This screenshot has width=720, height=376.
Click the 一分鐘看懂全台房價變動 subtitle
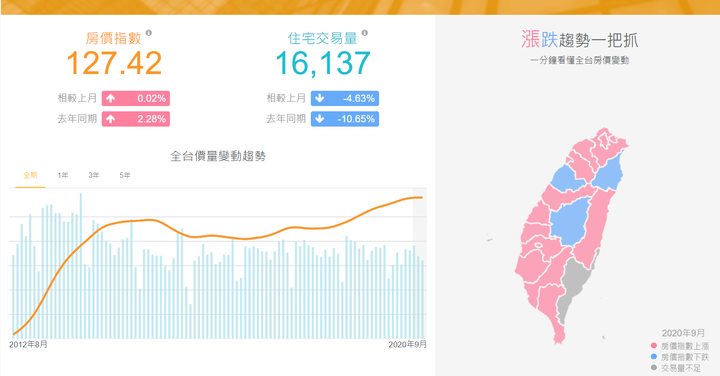click(579, 60)
